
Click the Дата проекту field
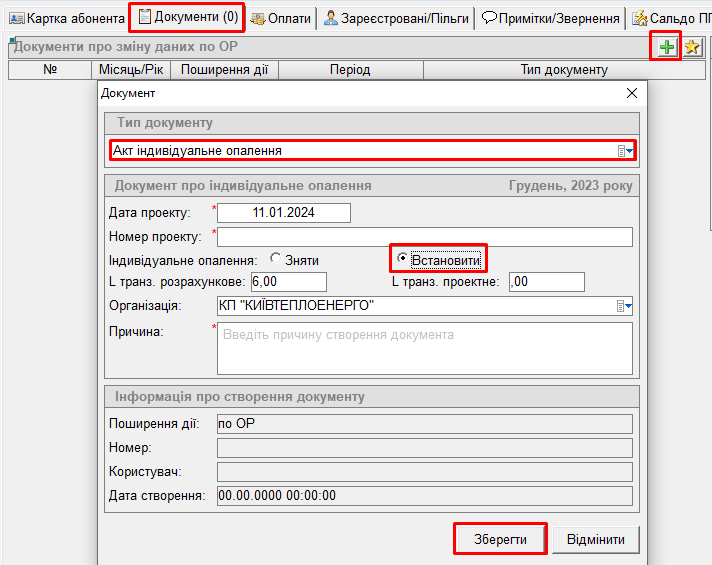coord(283,213)
